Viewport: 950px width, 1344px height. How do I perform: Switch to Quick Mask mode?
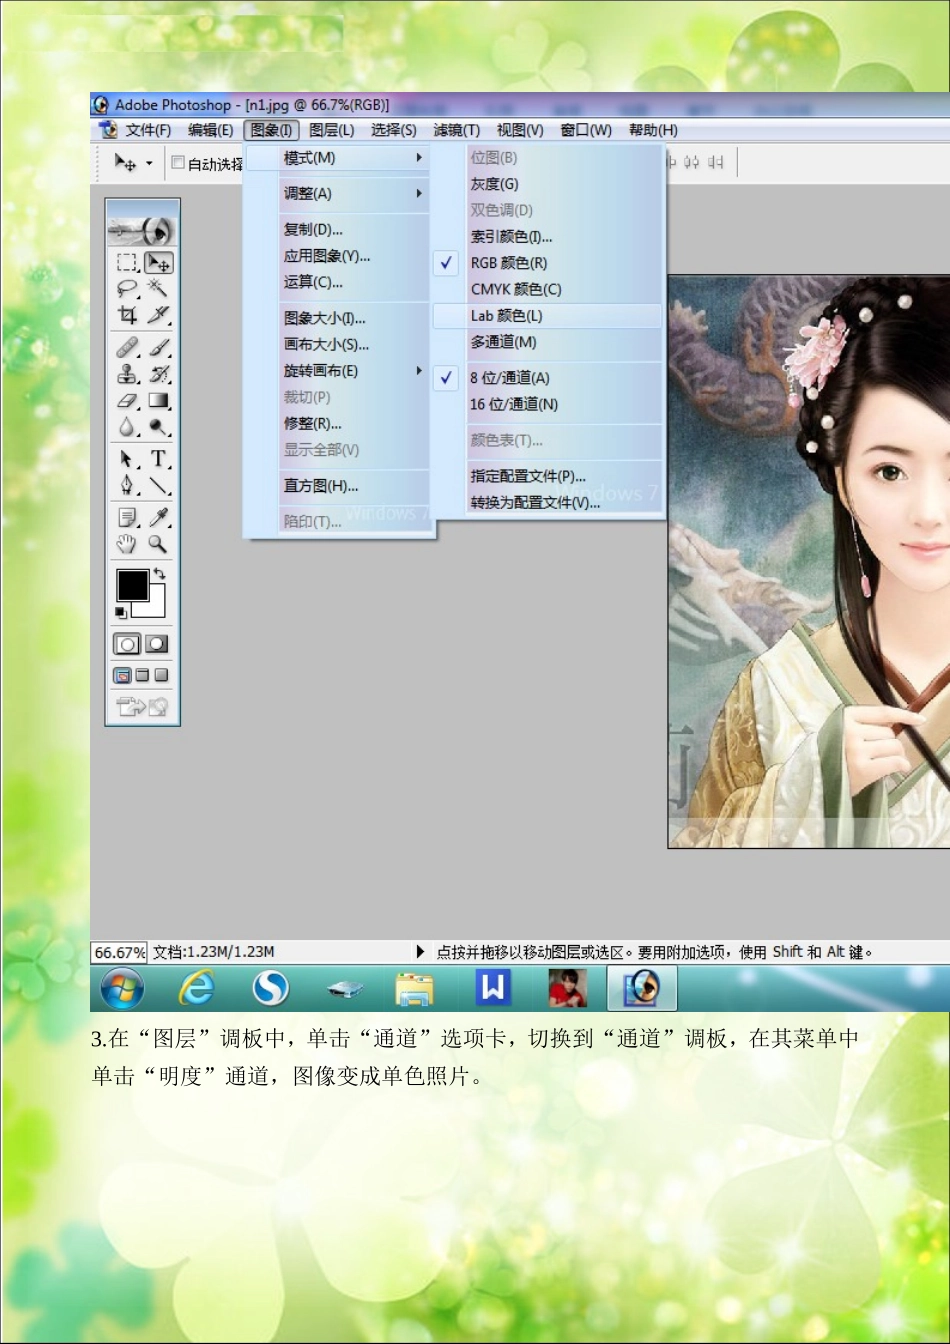157,643
